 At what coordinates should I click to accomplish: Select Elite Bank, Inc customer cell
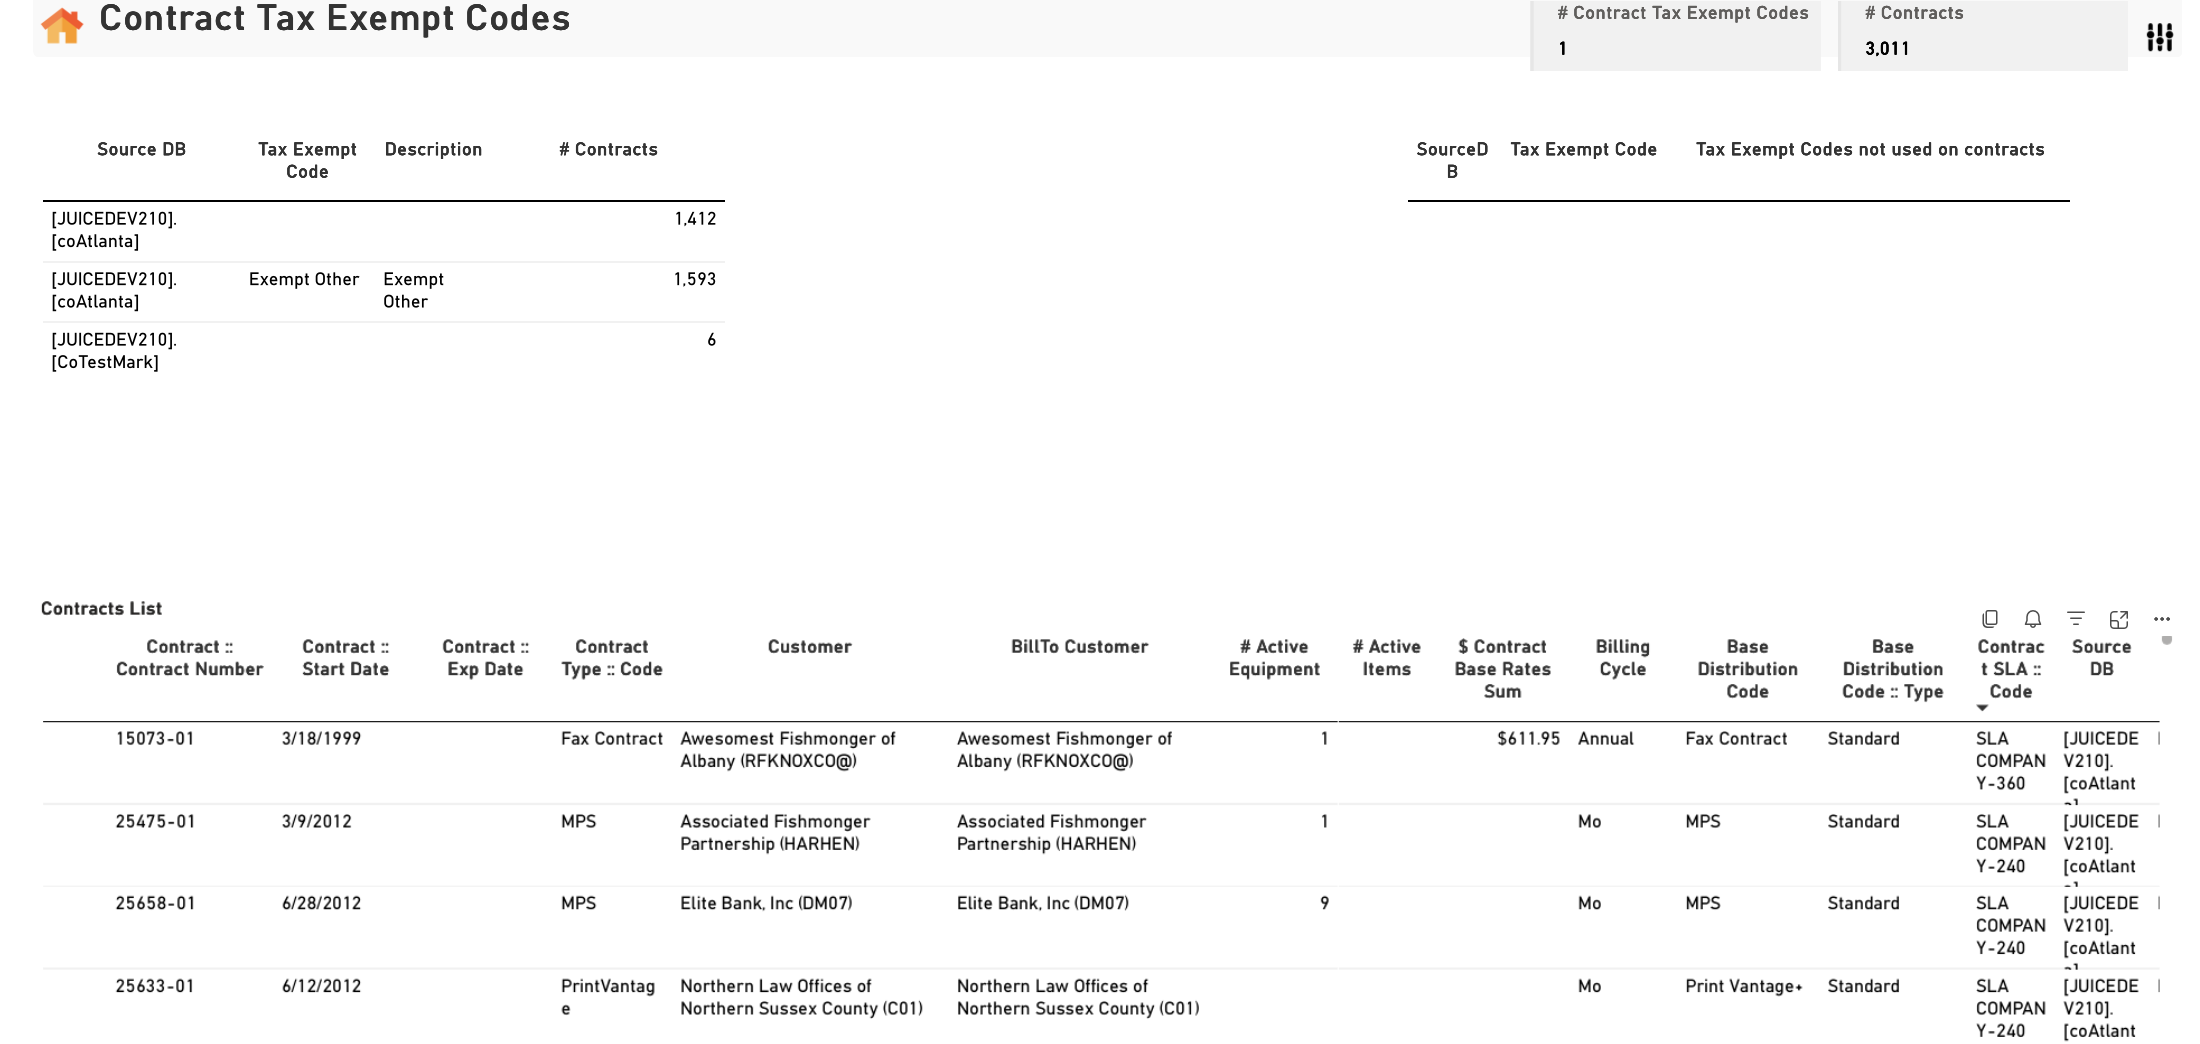point(766,903)
